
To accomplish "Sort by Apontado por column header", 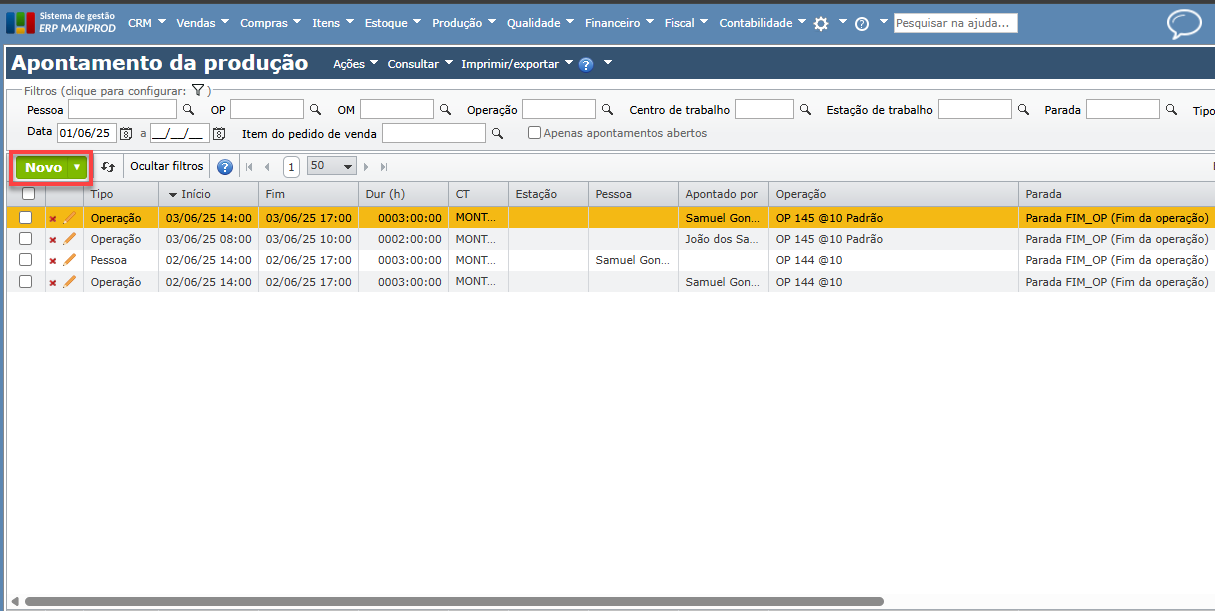I will pos(723,194).
